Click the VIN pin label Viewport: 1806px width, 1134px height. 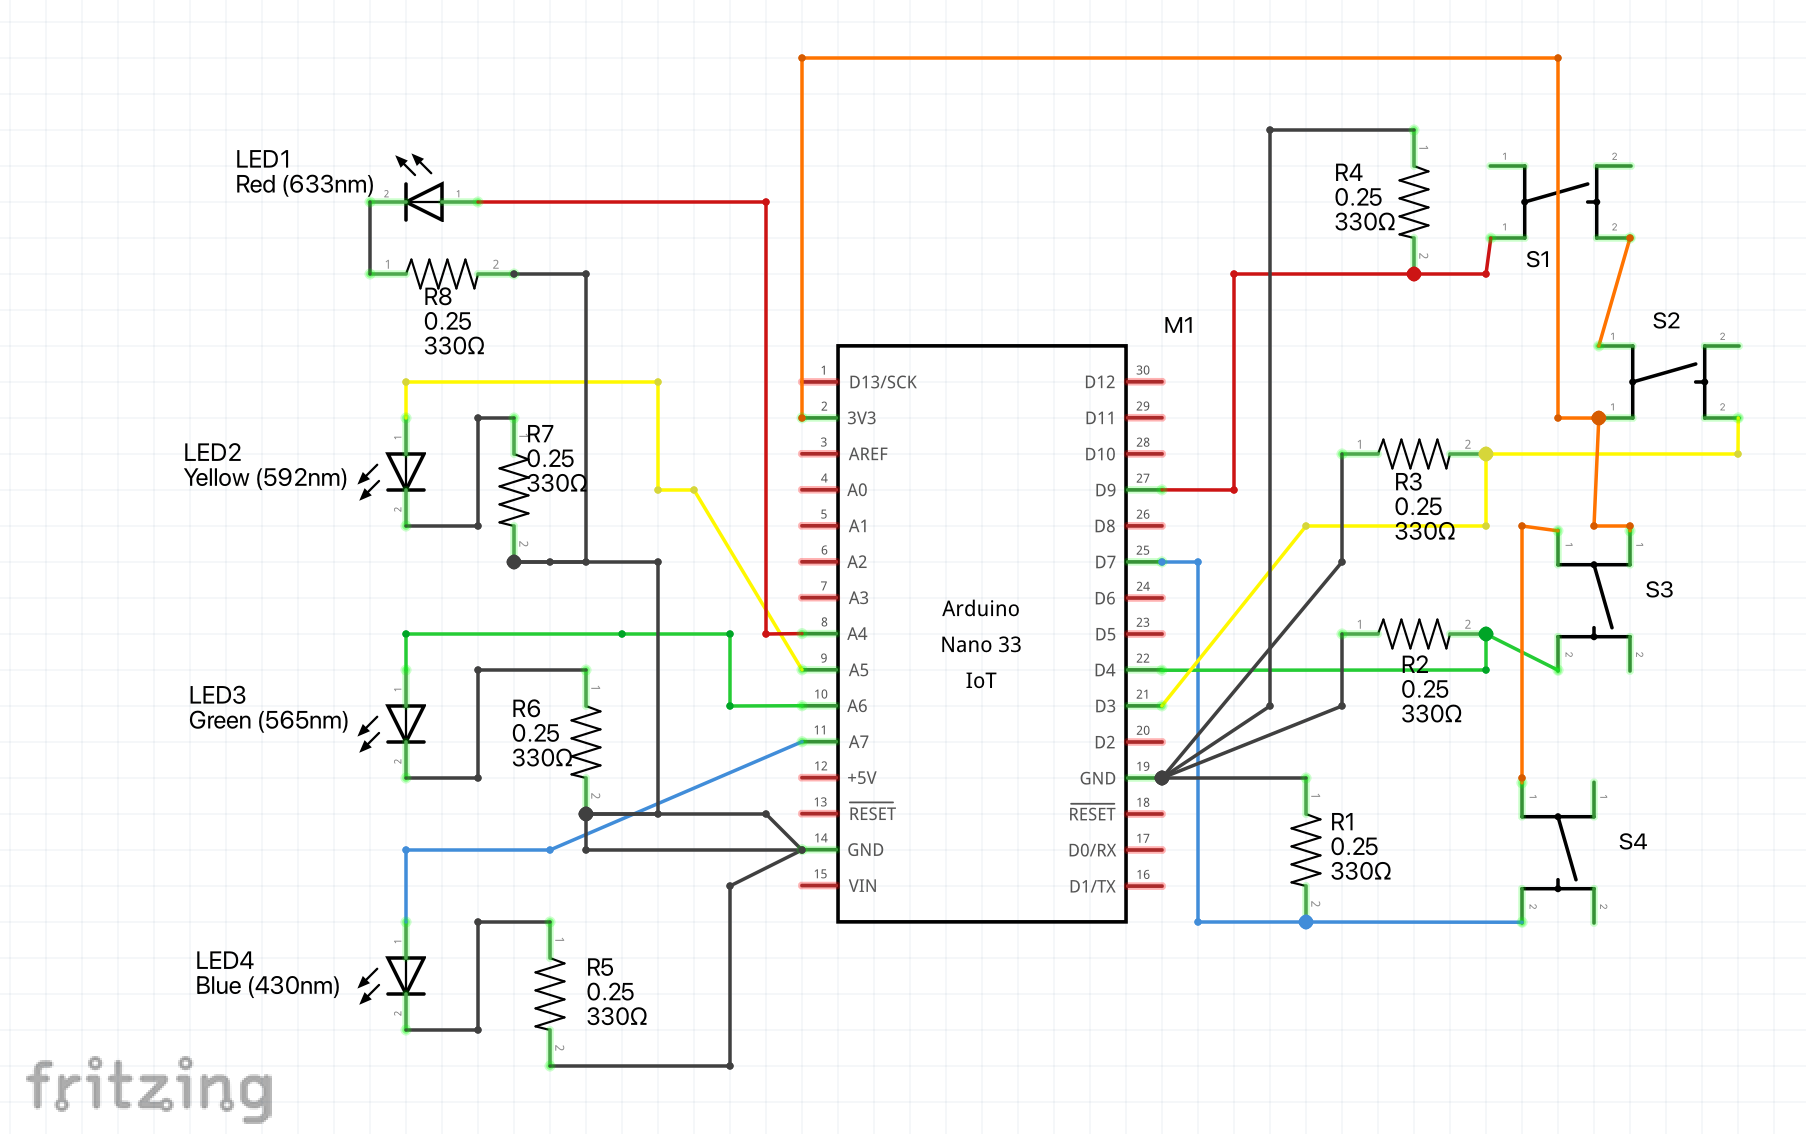(862, 886)
